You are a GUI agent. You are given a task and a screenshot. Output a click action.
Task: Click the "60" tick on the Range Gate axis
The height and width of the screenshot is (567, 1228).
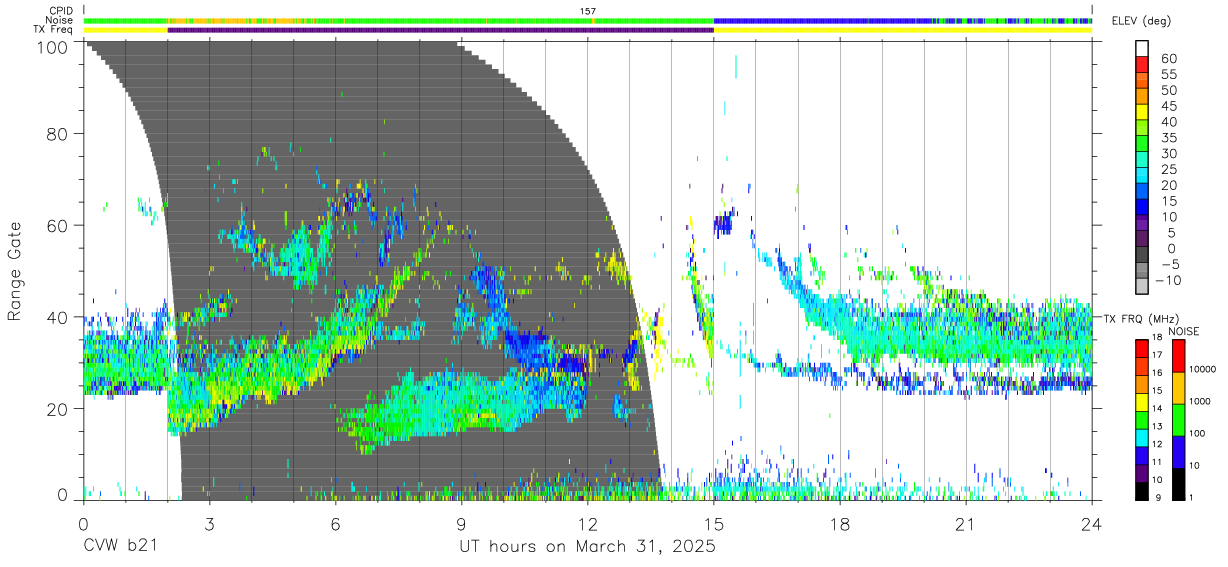pyautogui.click(x=58, y=225)
